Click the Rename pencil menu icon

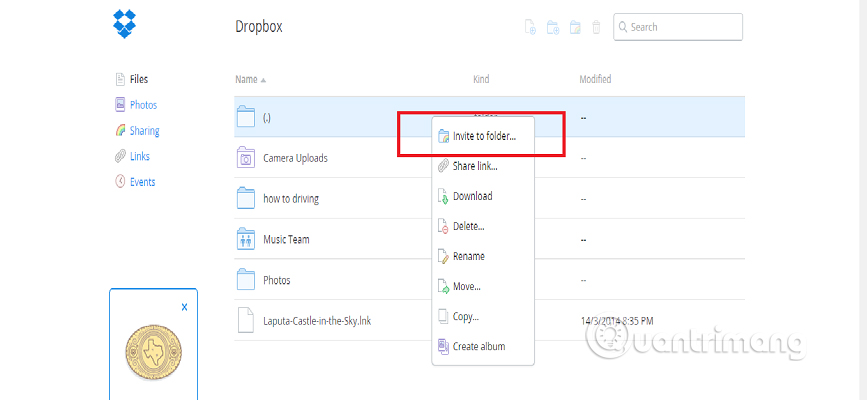tap(443, 256)
